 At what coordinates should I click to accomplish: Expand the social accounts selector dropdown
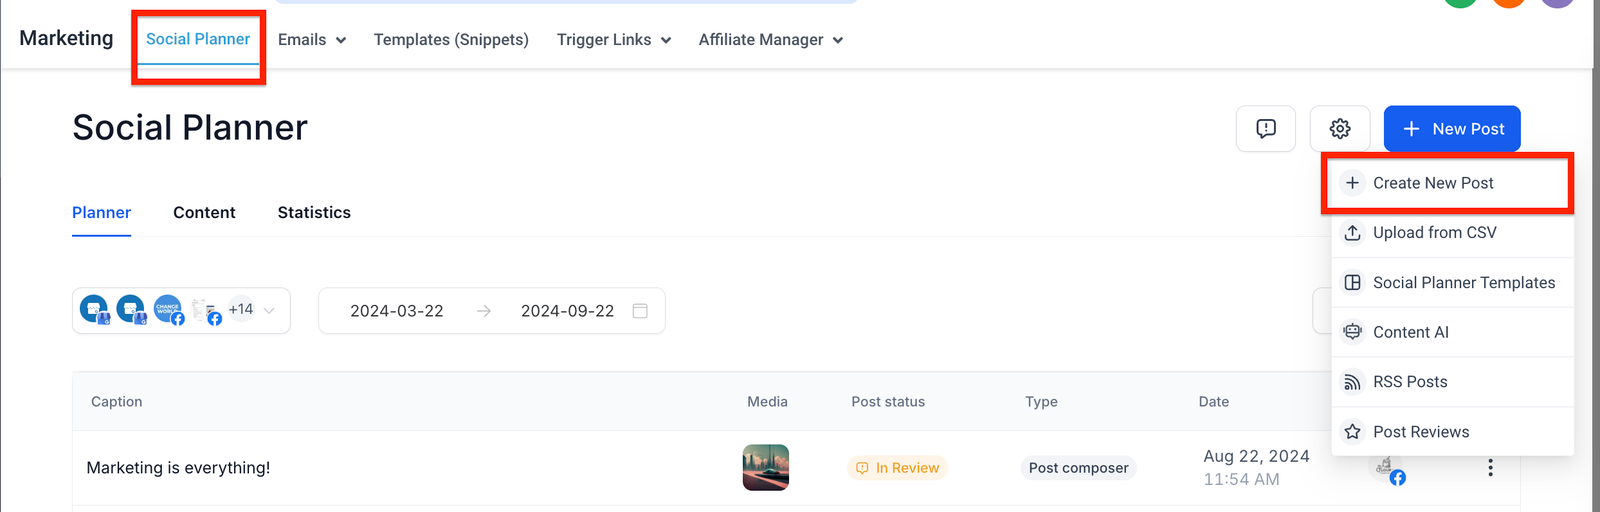pos(269,311)
